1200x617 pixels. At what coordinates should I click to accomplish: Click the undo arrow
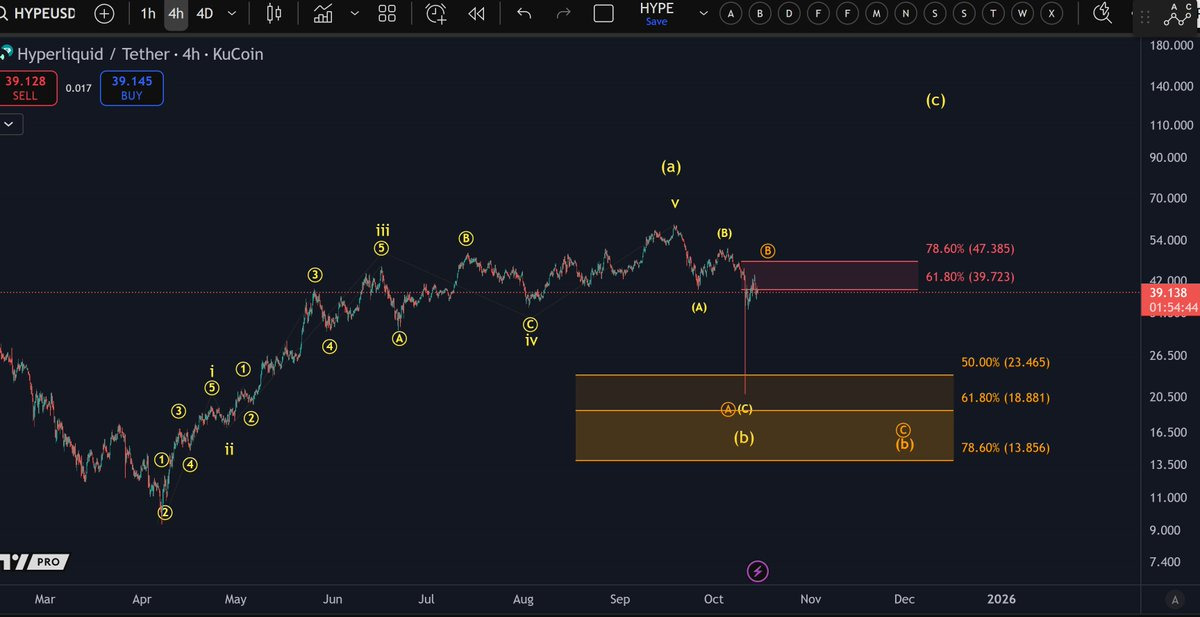[x=524, y=14]
